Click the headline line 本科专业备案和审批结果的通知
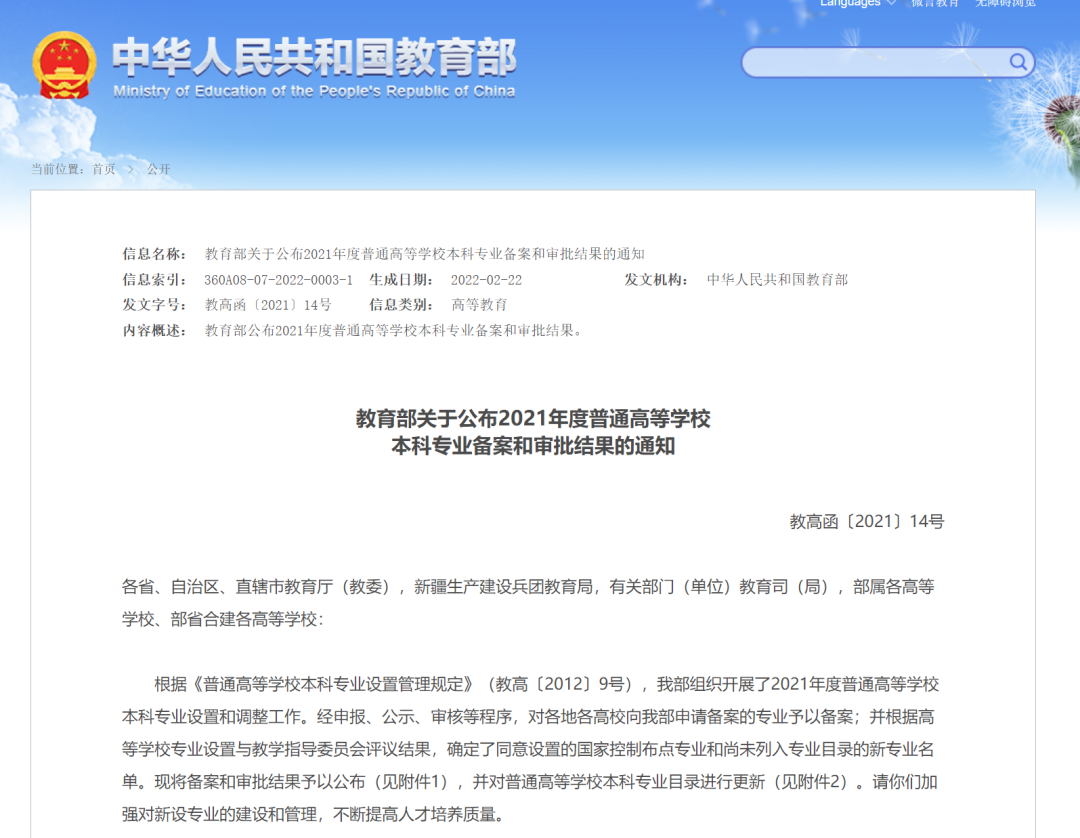 (x=533, y=446)
